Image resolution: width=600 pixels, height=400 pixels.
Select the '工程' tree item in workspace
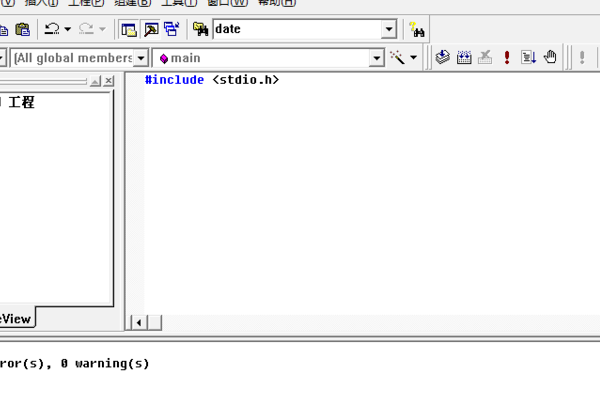[21, 102]
